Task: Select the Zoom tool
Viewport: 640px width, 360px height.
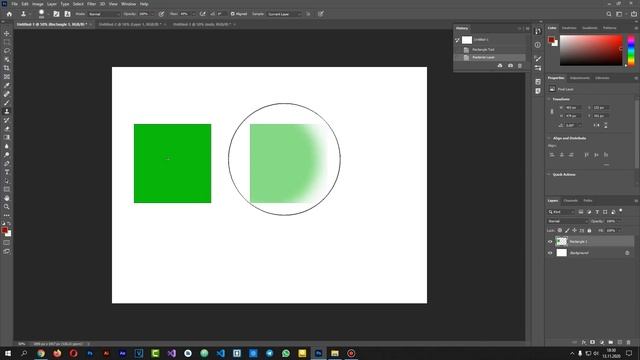Action: click(7, 207)
